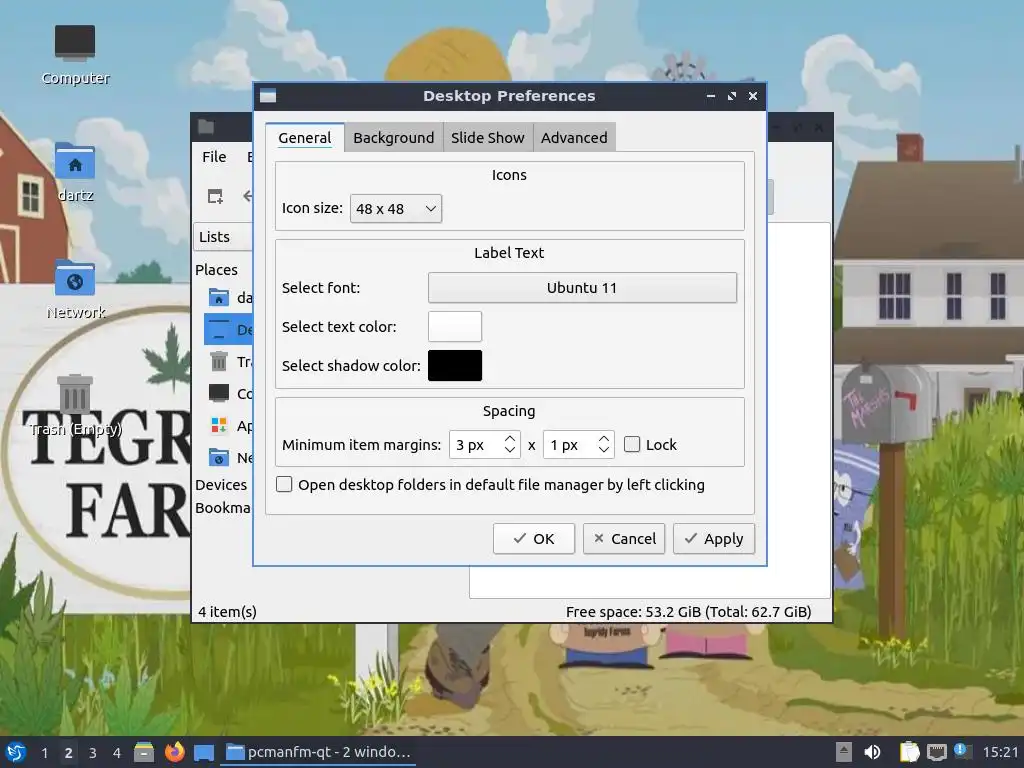Click the Desktop Preferences window title icon
The image size is (1024, 768).
pyautogui.click(x=268, y=96)
